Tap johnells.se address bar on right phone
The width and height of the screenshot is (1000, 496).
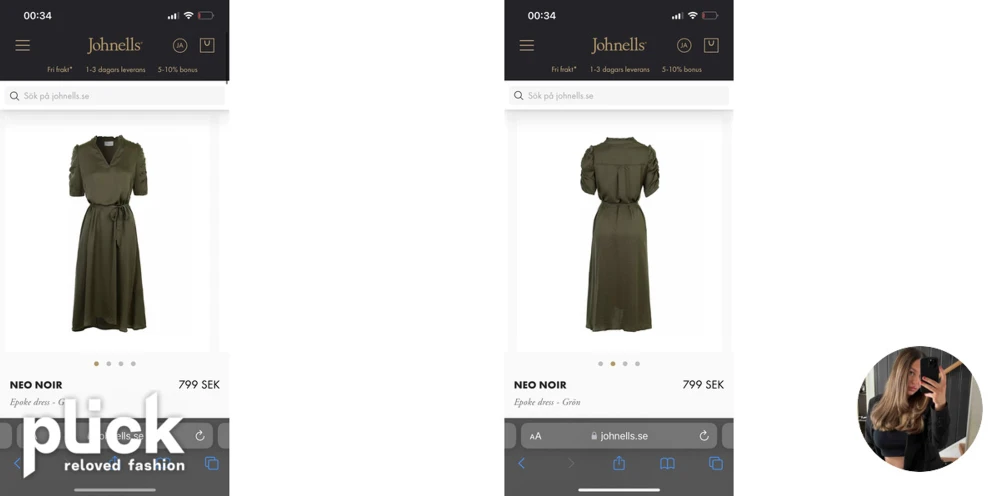[x=619, y=436]
